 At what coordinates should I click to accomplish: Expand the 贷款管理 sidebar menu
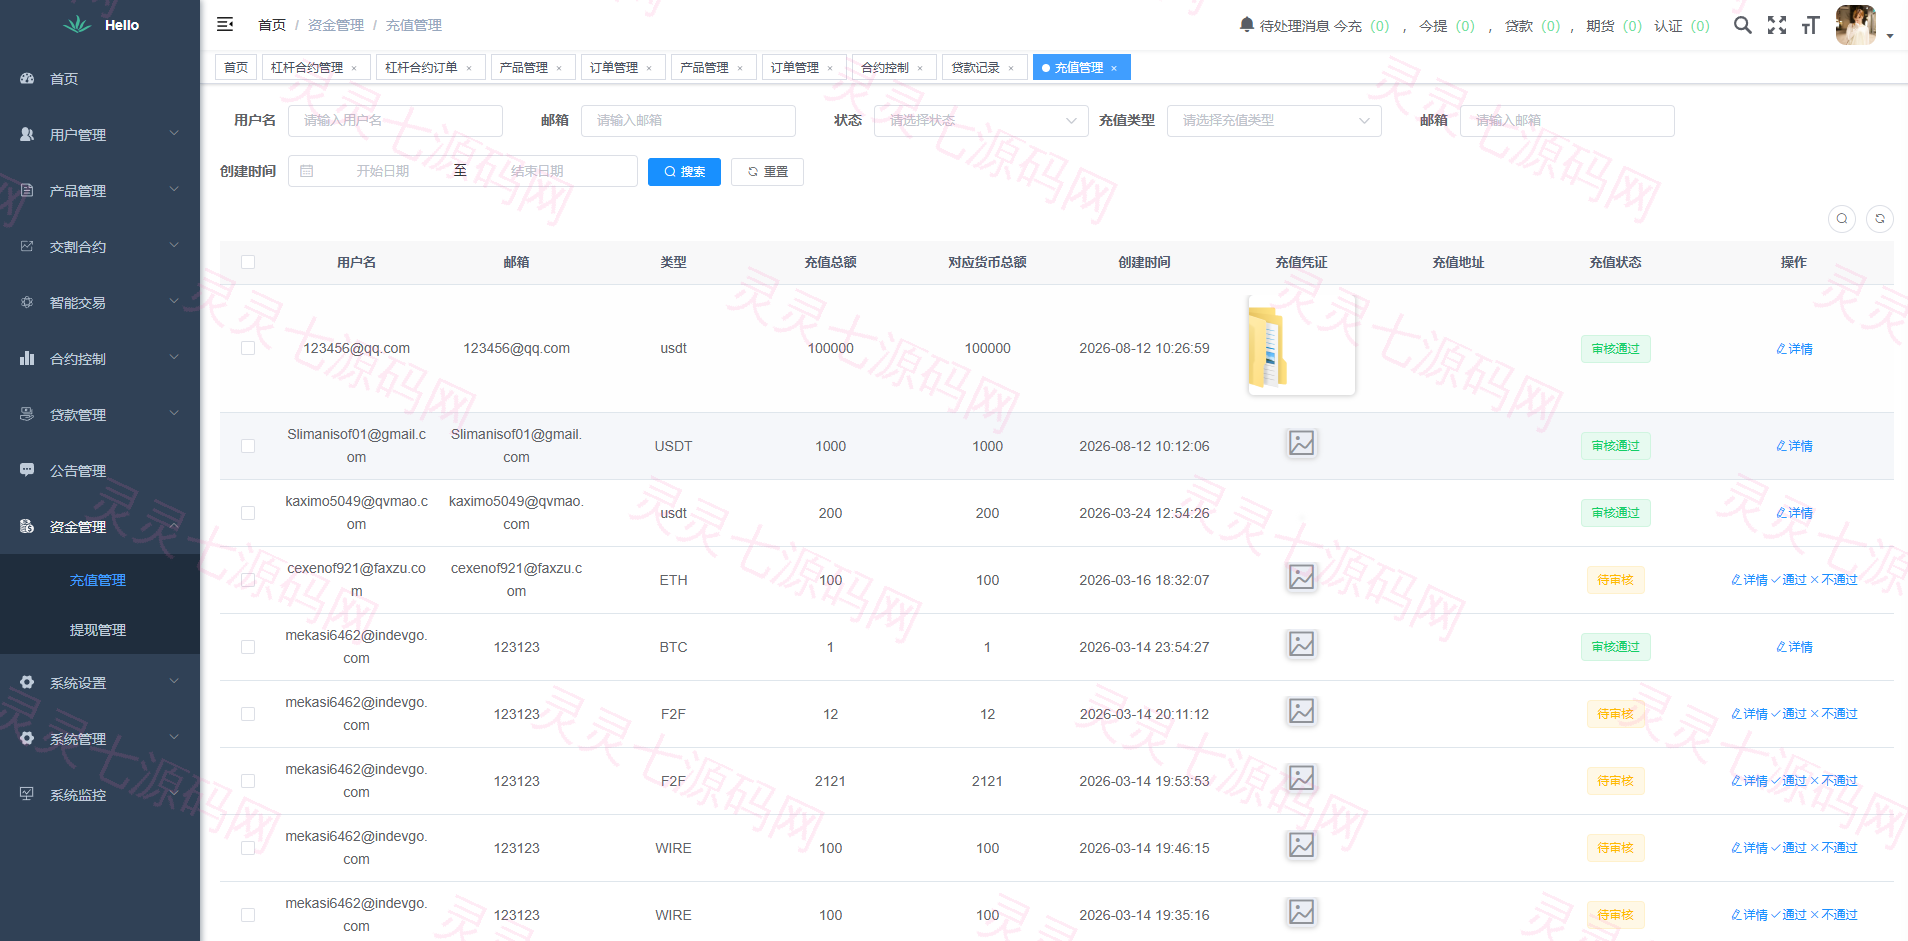(x=100, y=414)
